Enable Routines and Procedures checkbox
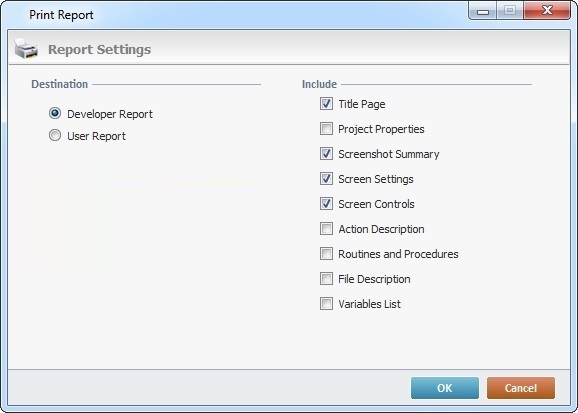This screenshot has height=413, width=578. coord(326,254)
